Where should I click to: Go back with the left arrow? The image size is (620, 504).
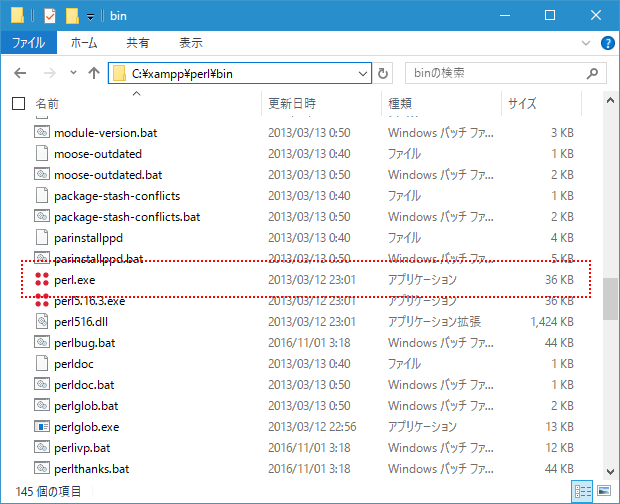[20, 73]
